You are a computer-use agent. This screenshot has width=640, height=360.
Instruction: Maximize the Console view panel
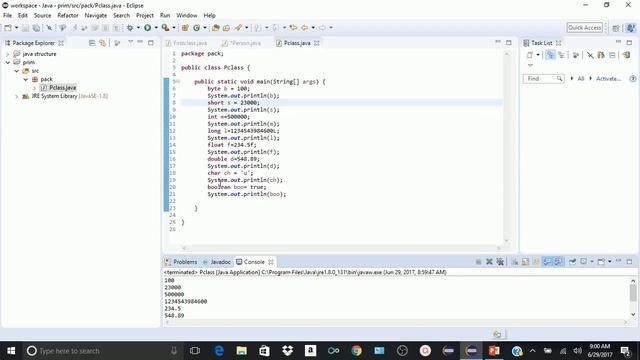pyautogui.click(x=629, y=261)
